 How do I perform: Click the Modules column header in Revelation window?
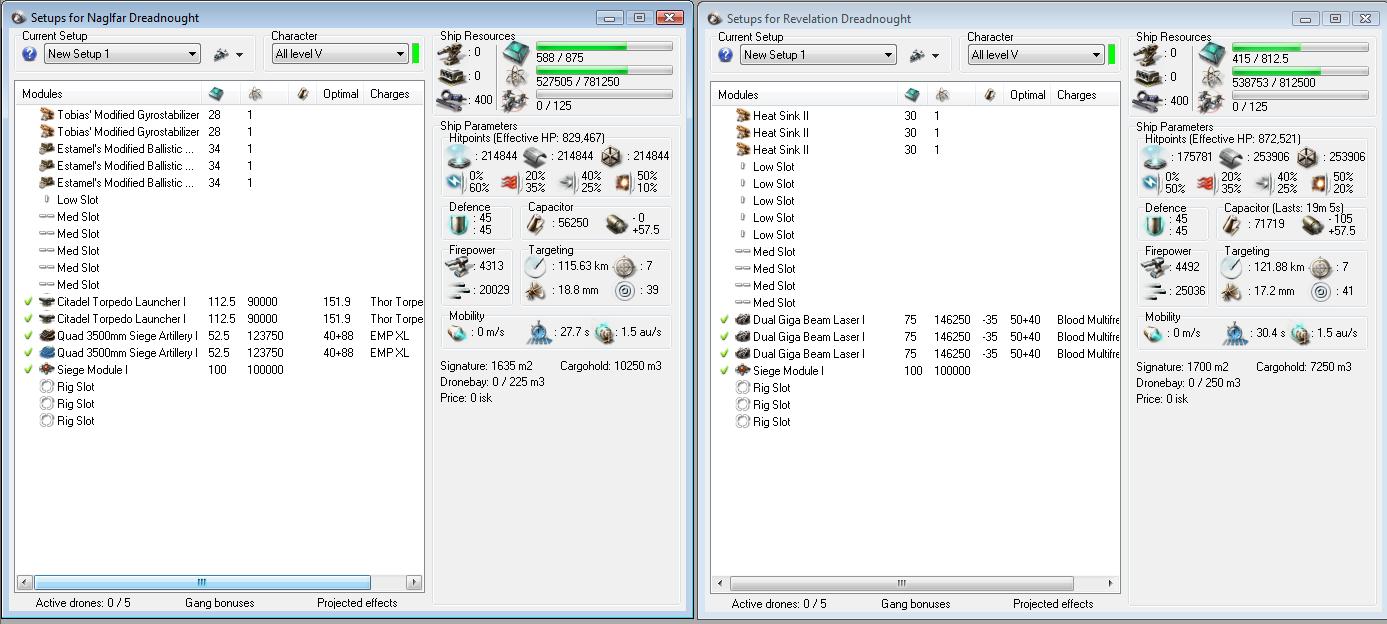pyautogui.click(x=806, y=95)
